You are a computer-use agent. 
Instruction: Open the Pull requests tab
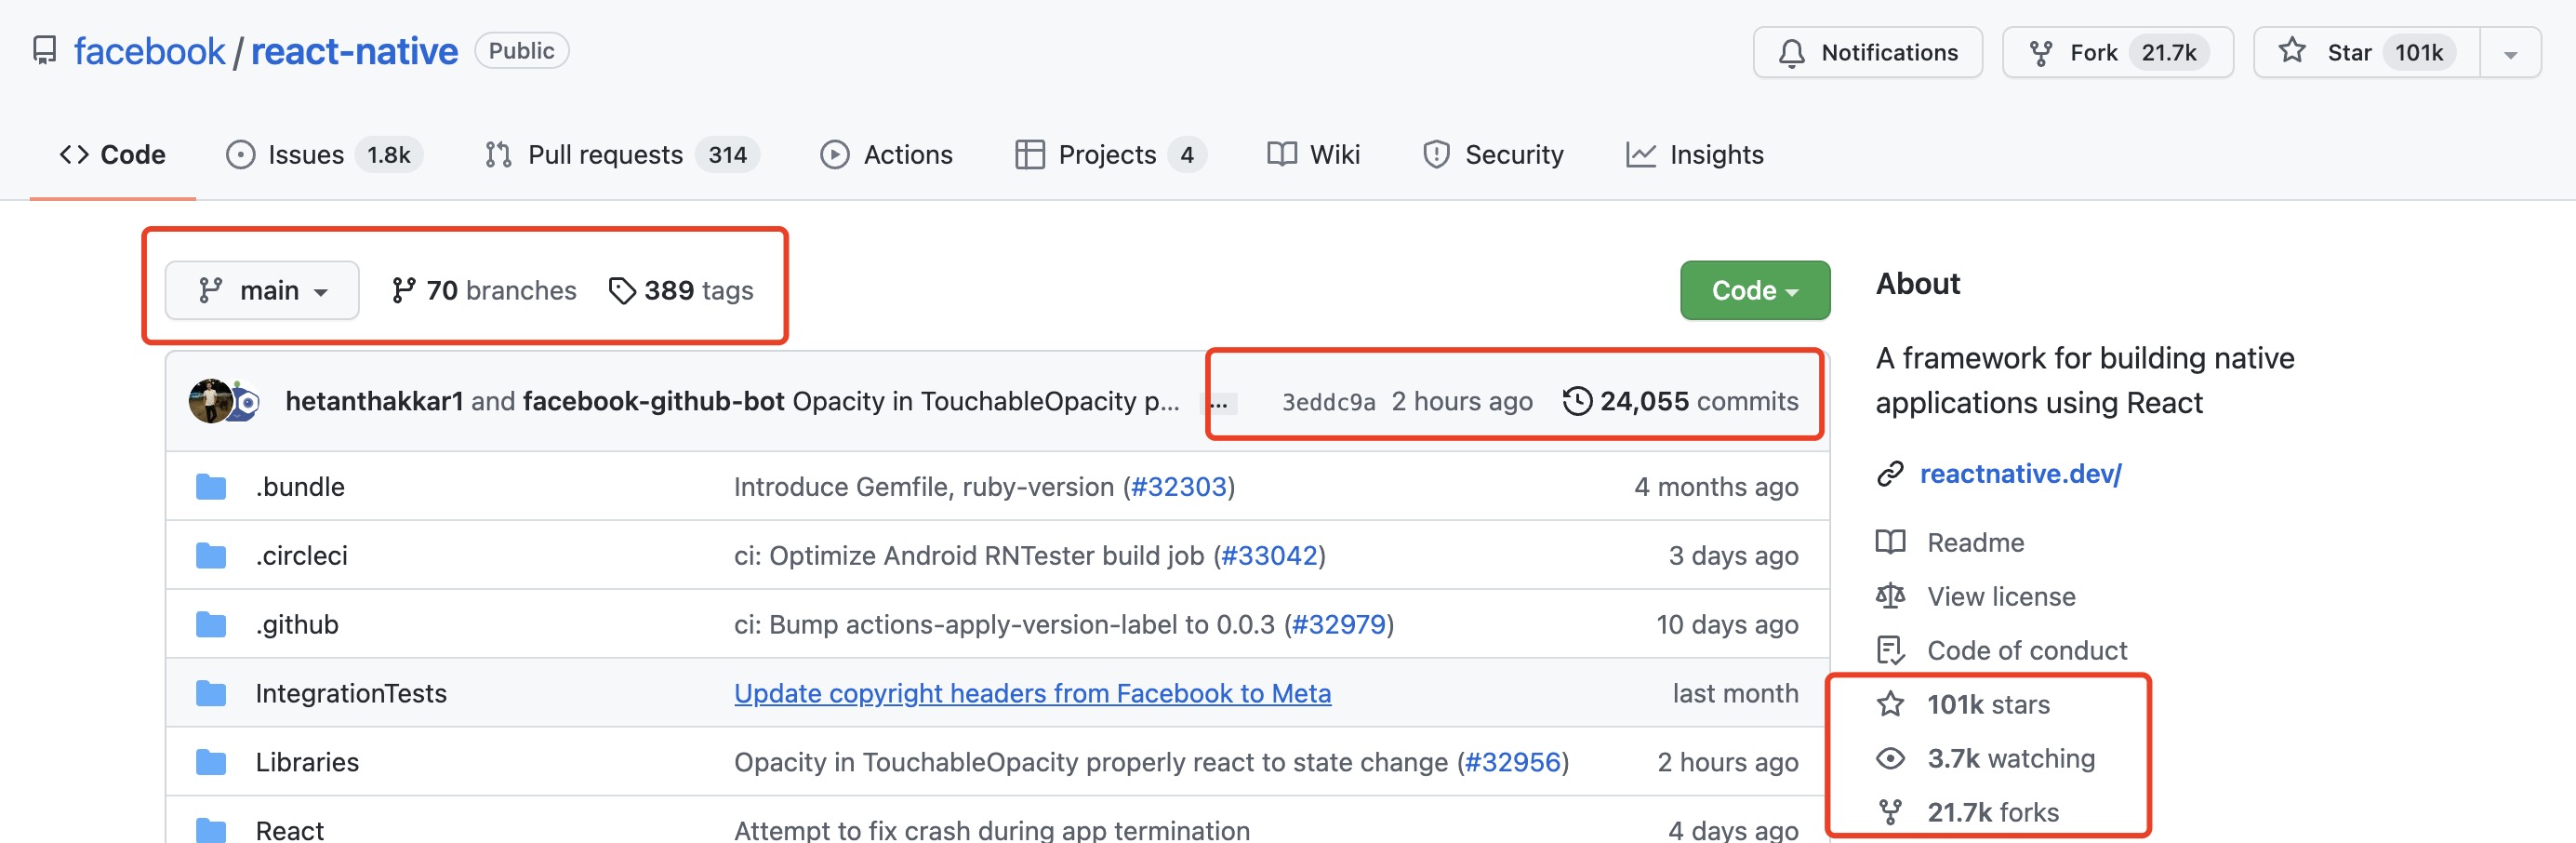coord(621,155)
